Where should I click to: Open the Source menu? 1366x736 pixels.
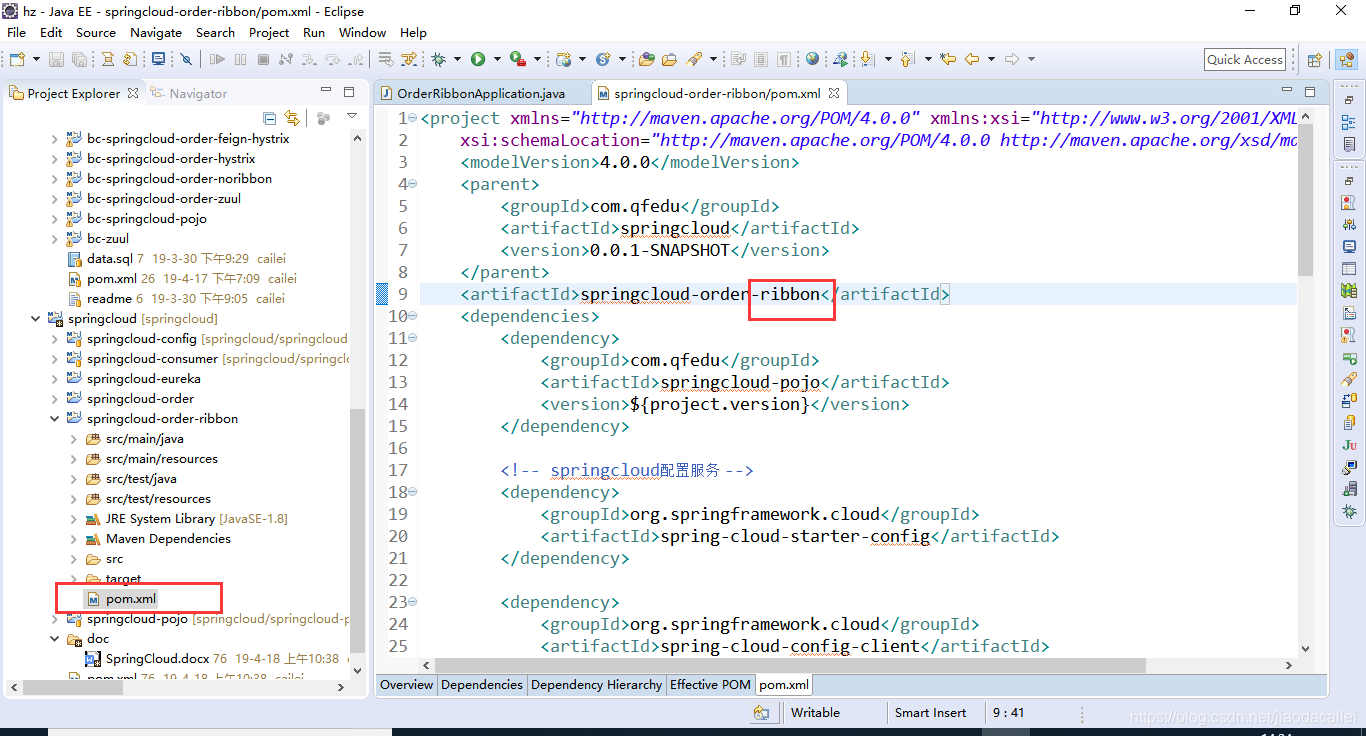95,32
